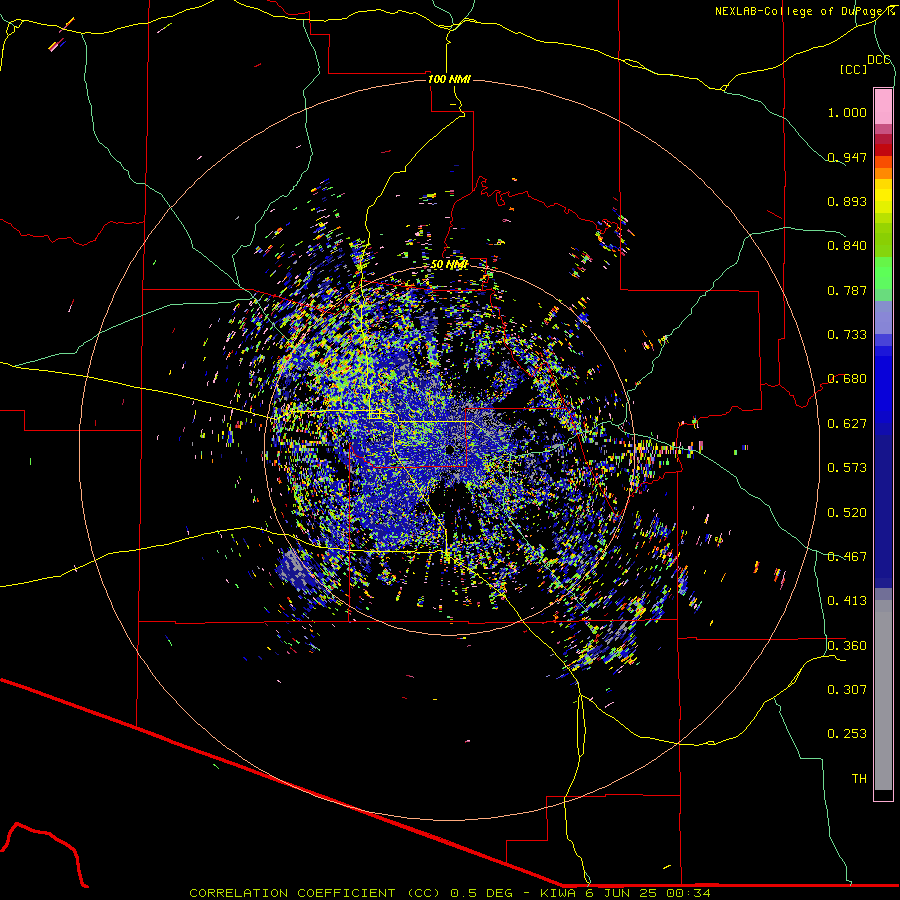
Task: Click the 0.787 color scale value
Action: pos(847,290)
